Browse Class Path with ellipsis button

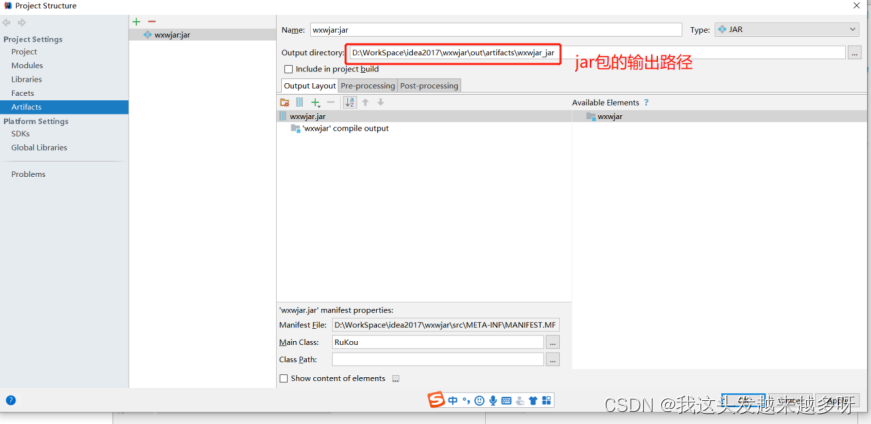click(x=553, y=360)
